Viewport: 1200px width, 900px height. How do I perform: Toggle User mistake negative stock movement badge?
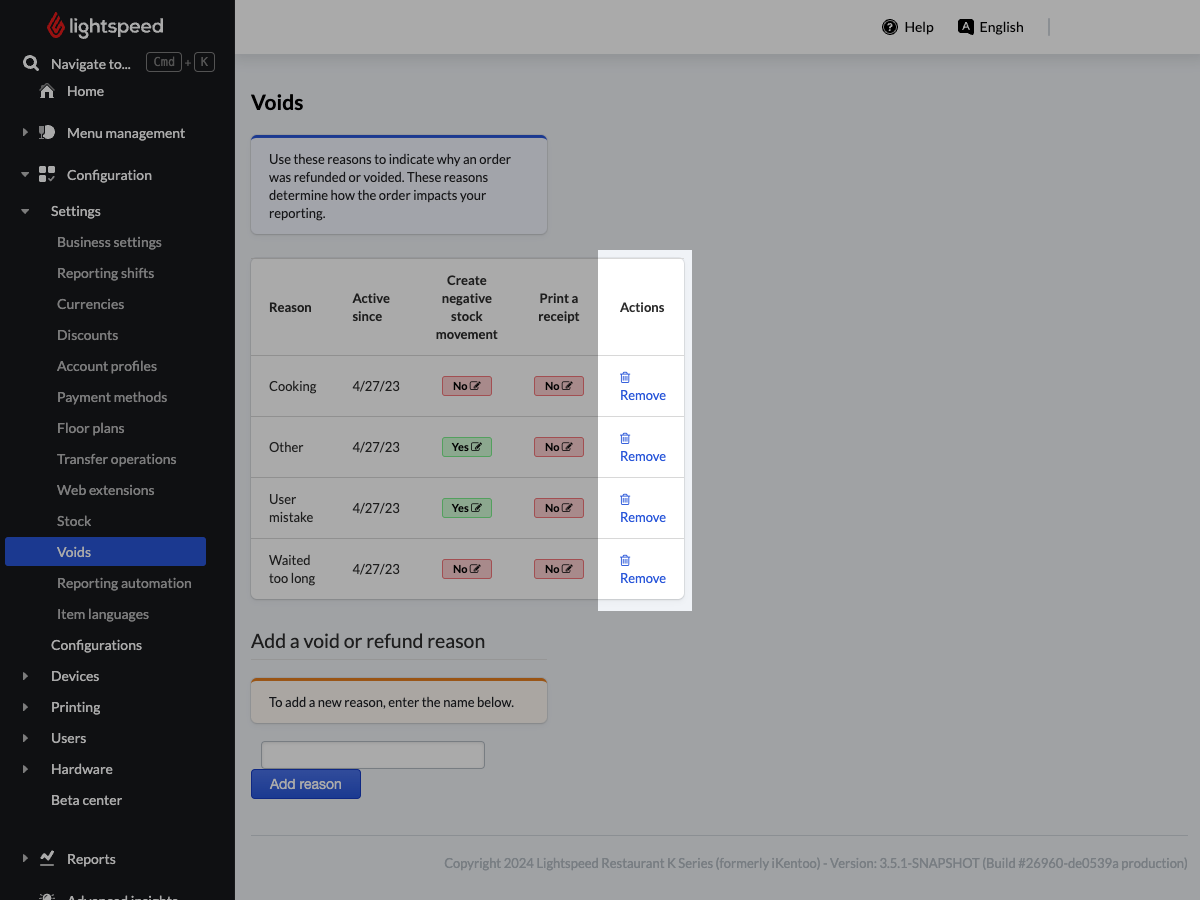click(466, 508)
